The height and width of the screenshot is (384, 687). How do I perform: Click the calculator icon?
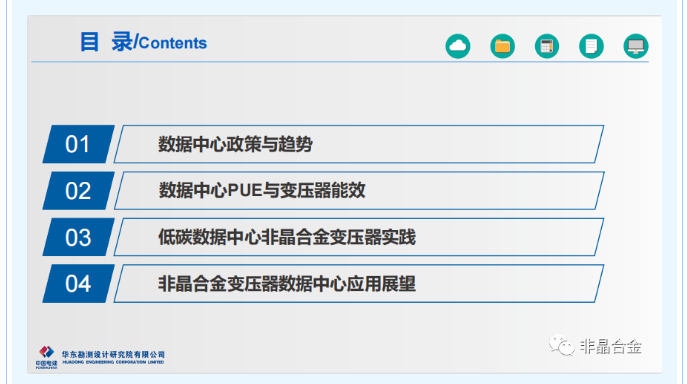click(x=547, y=46)
